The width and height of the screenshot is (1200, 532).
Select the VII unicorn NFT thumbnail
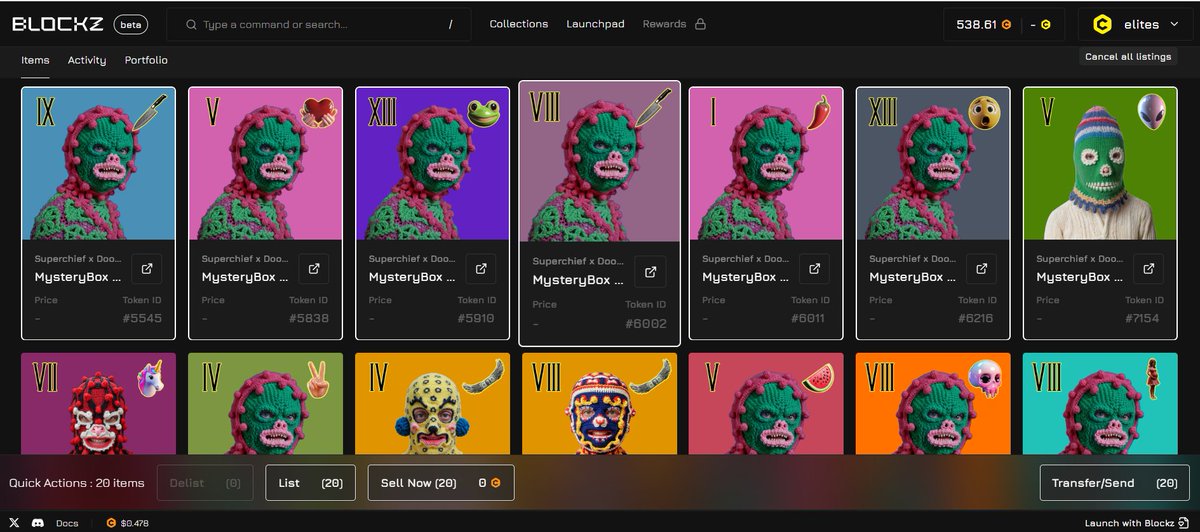point(99,403)
